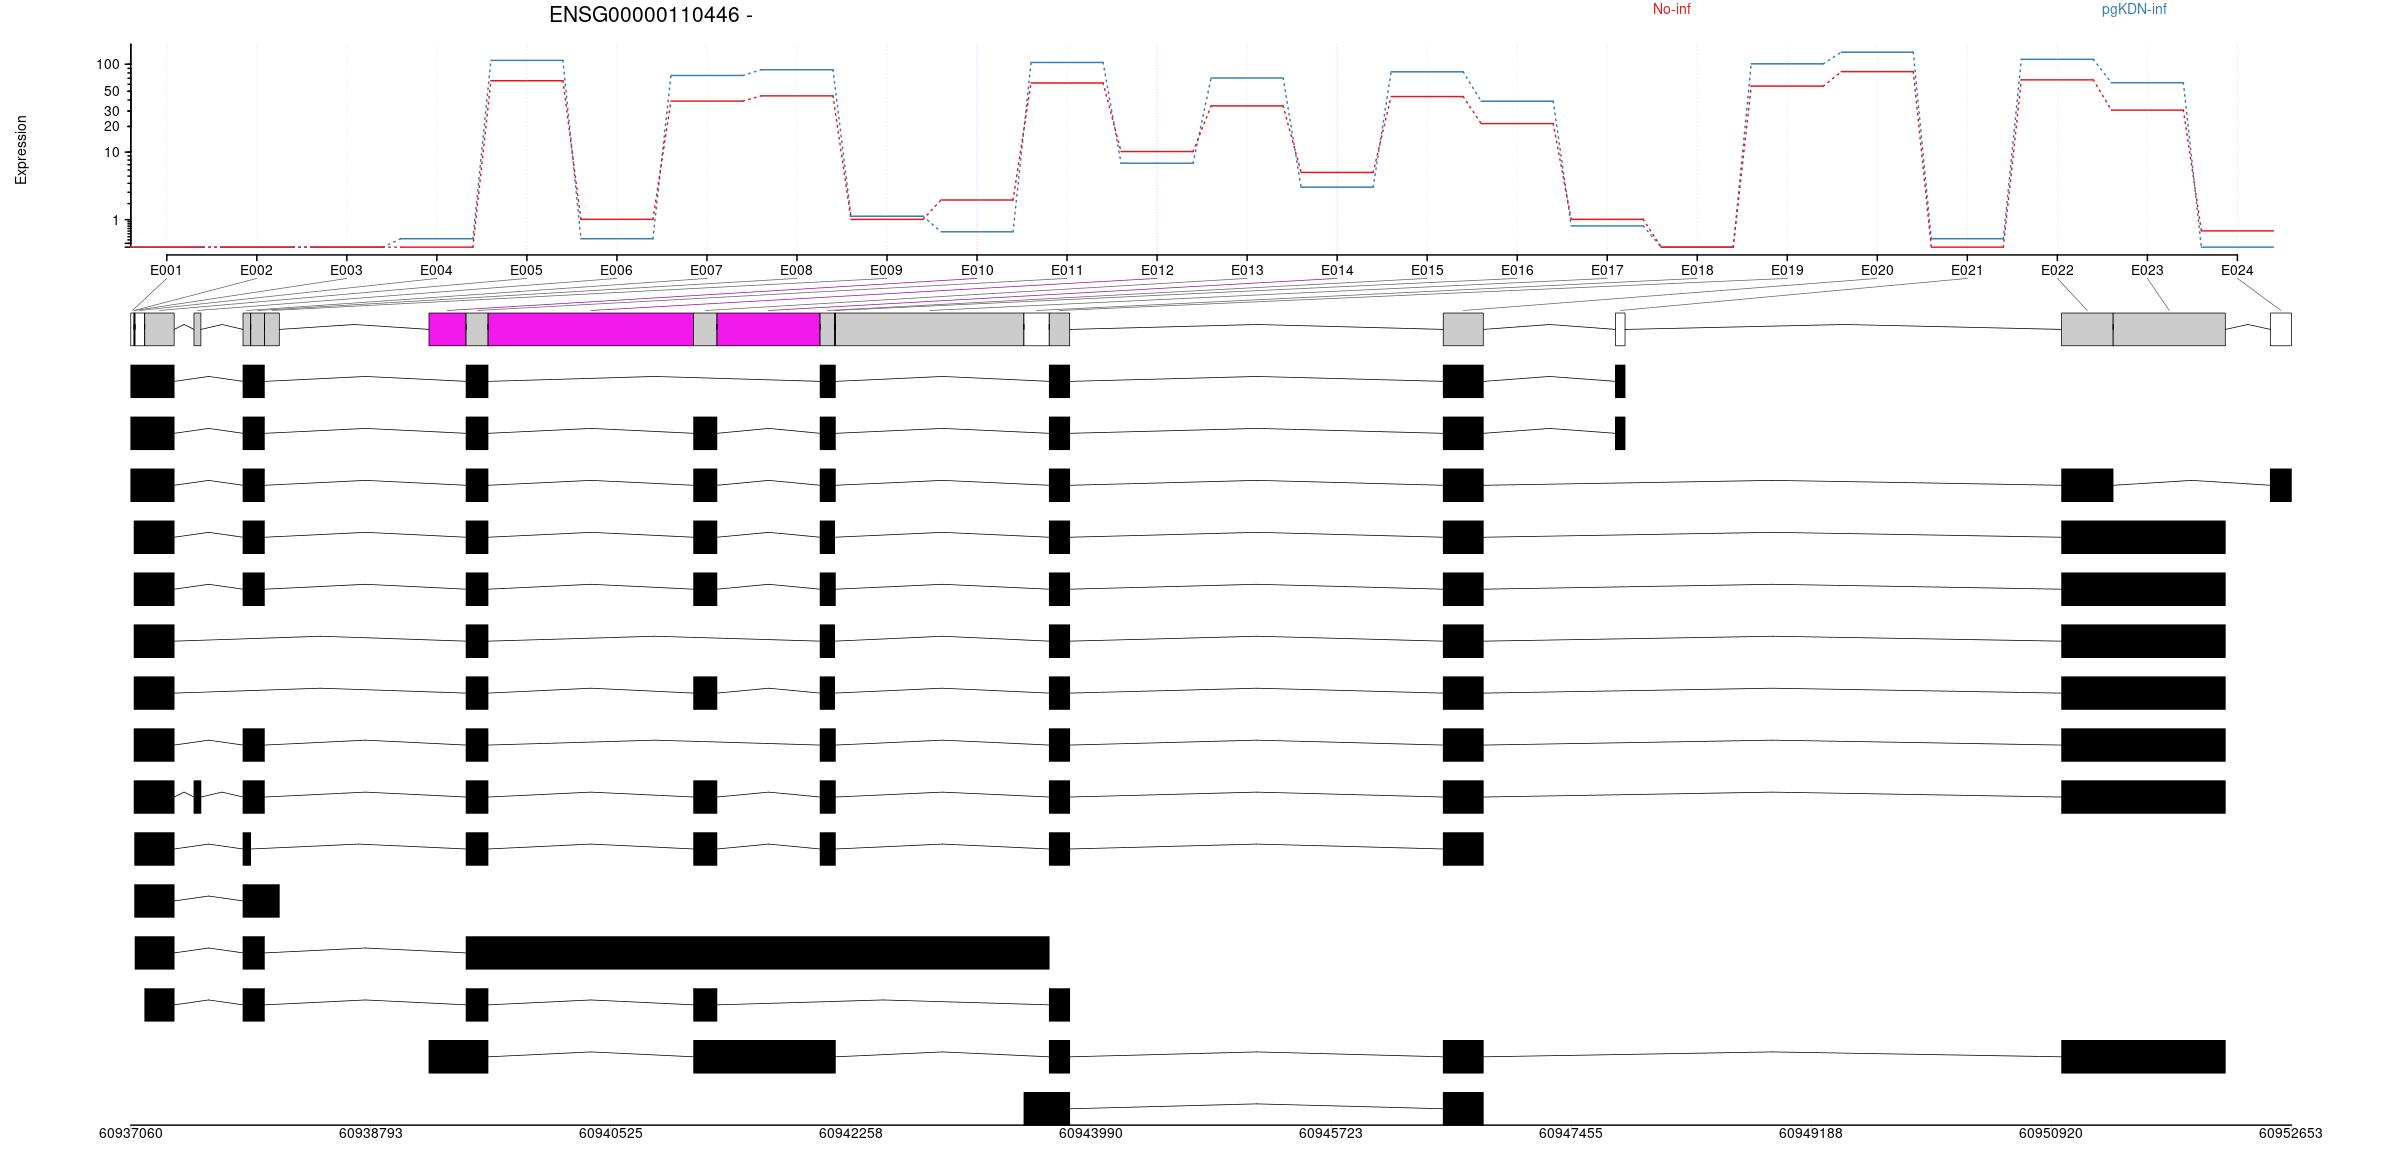The height and width of the screenshot is (1150, 2400).
Task: Click exon bin label E014
Action: [1337, 270]
